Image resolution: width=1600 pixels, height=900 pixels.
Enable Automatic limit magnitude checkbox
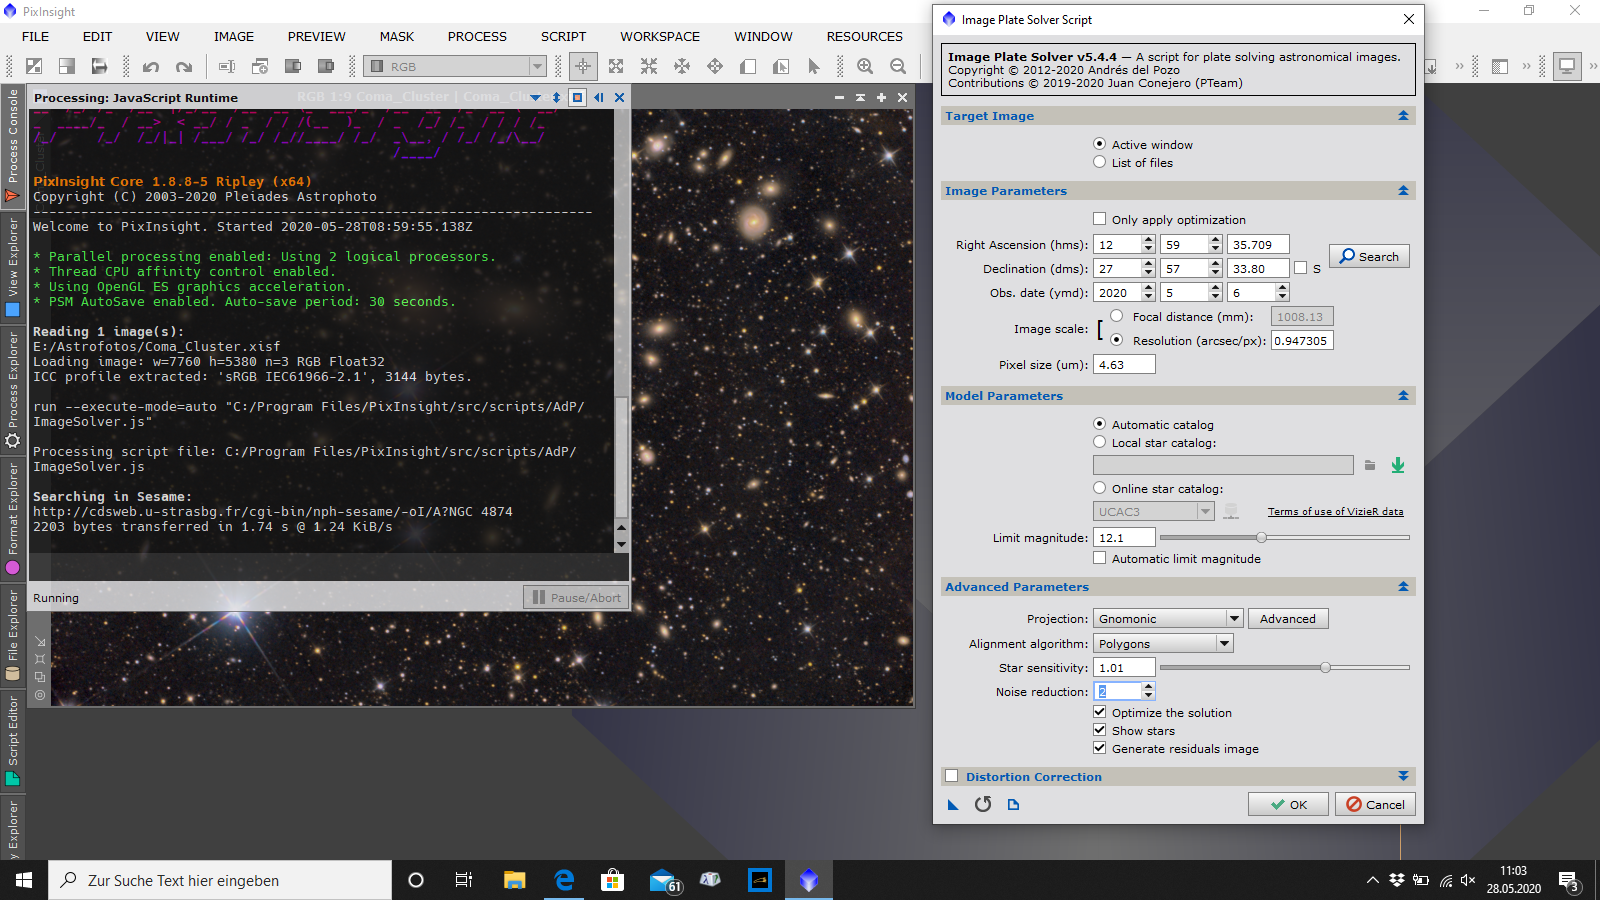(x=1100, y=558)
